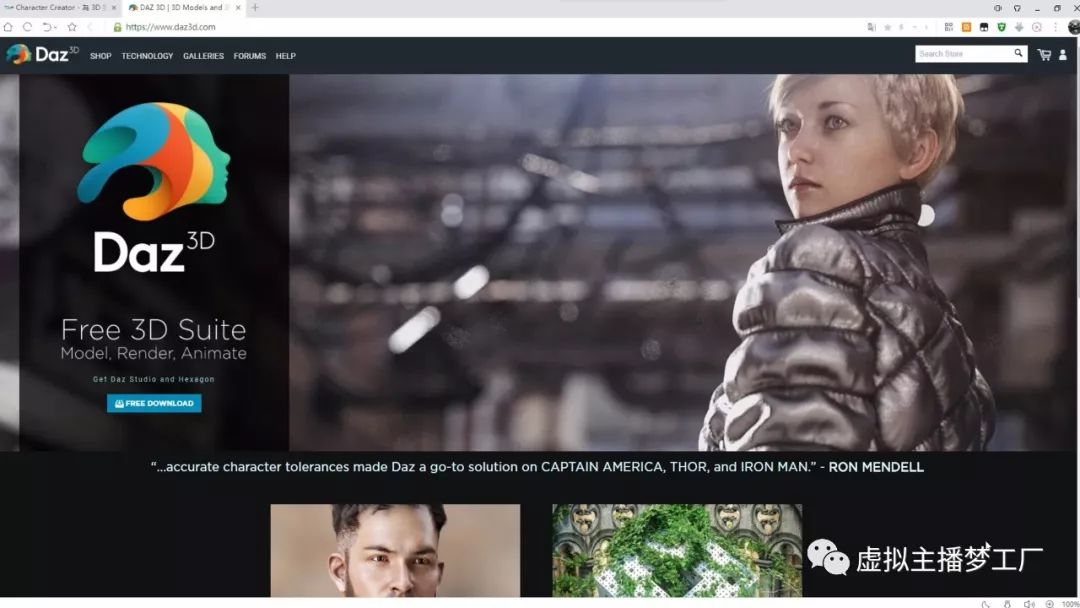Viewport: 1080px width, 608px height.
Task: Click the translate icon in address bar
Action: tap(871, 27)
